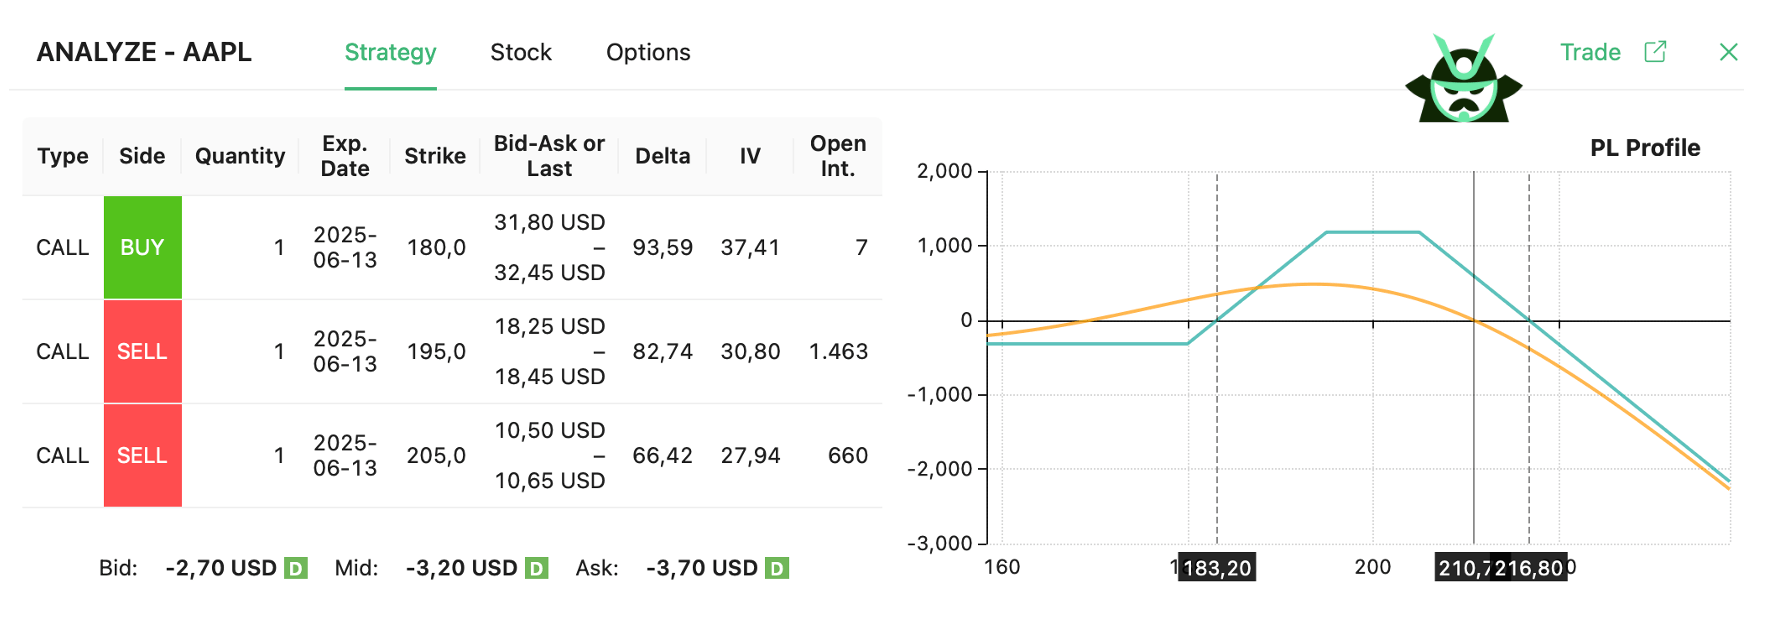Click the green D badge beside Ask

point(777,569)
